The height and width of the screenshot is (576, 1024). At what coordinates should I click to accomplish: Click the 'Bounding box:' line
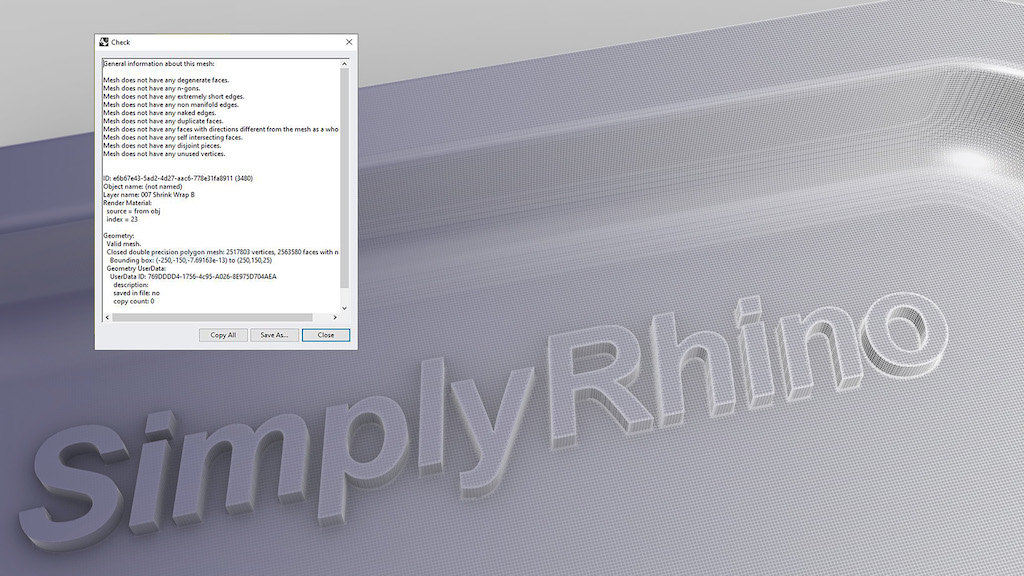(191, 261)
